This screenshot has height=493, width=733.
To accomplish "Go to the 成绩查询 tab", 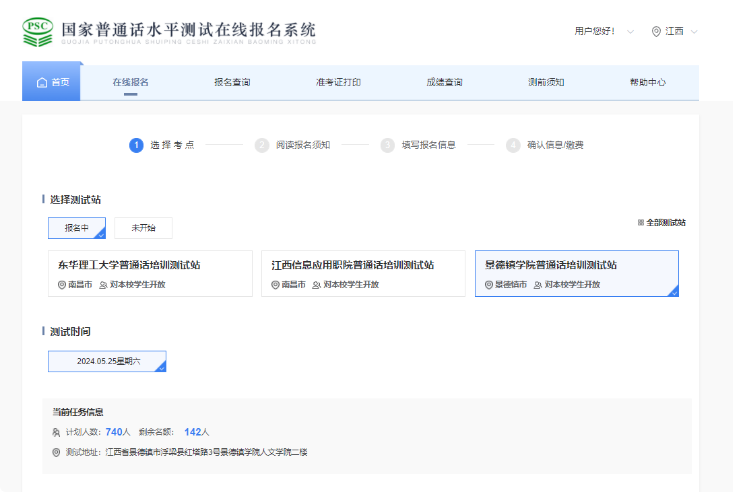I will pos(444,82).
